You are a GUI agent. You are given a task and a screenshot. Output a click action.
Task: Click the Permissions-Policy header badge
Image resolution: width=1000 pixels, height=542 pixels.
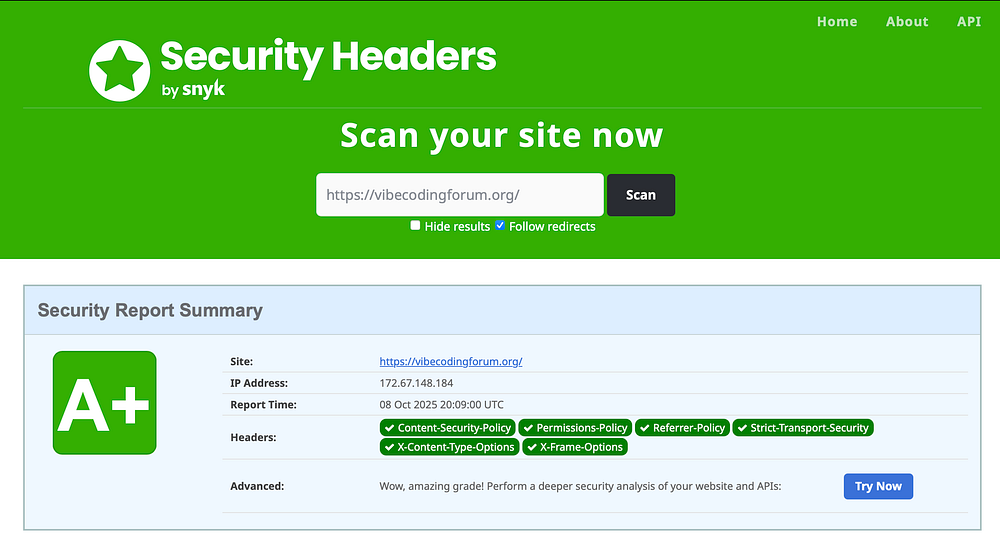tap(575, 428)
